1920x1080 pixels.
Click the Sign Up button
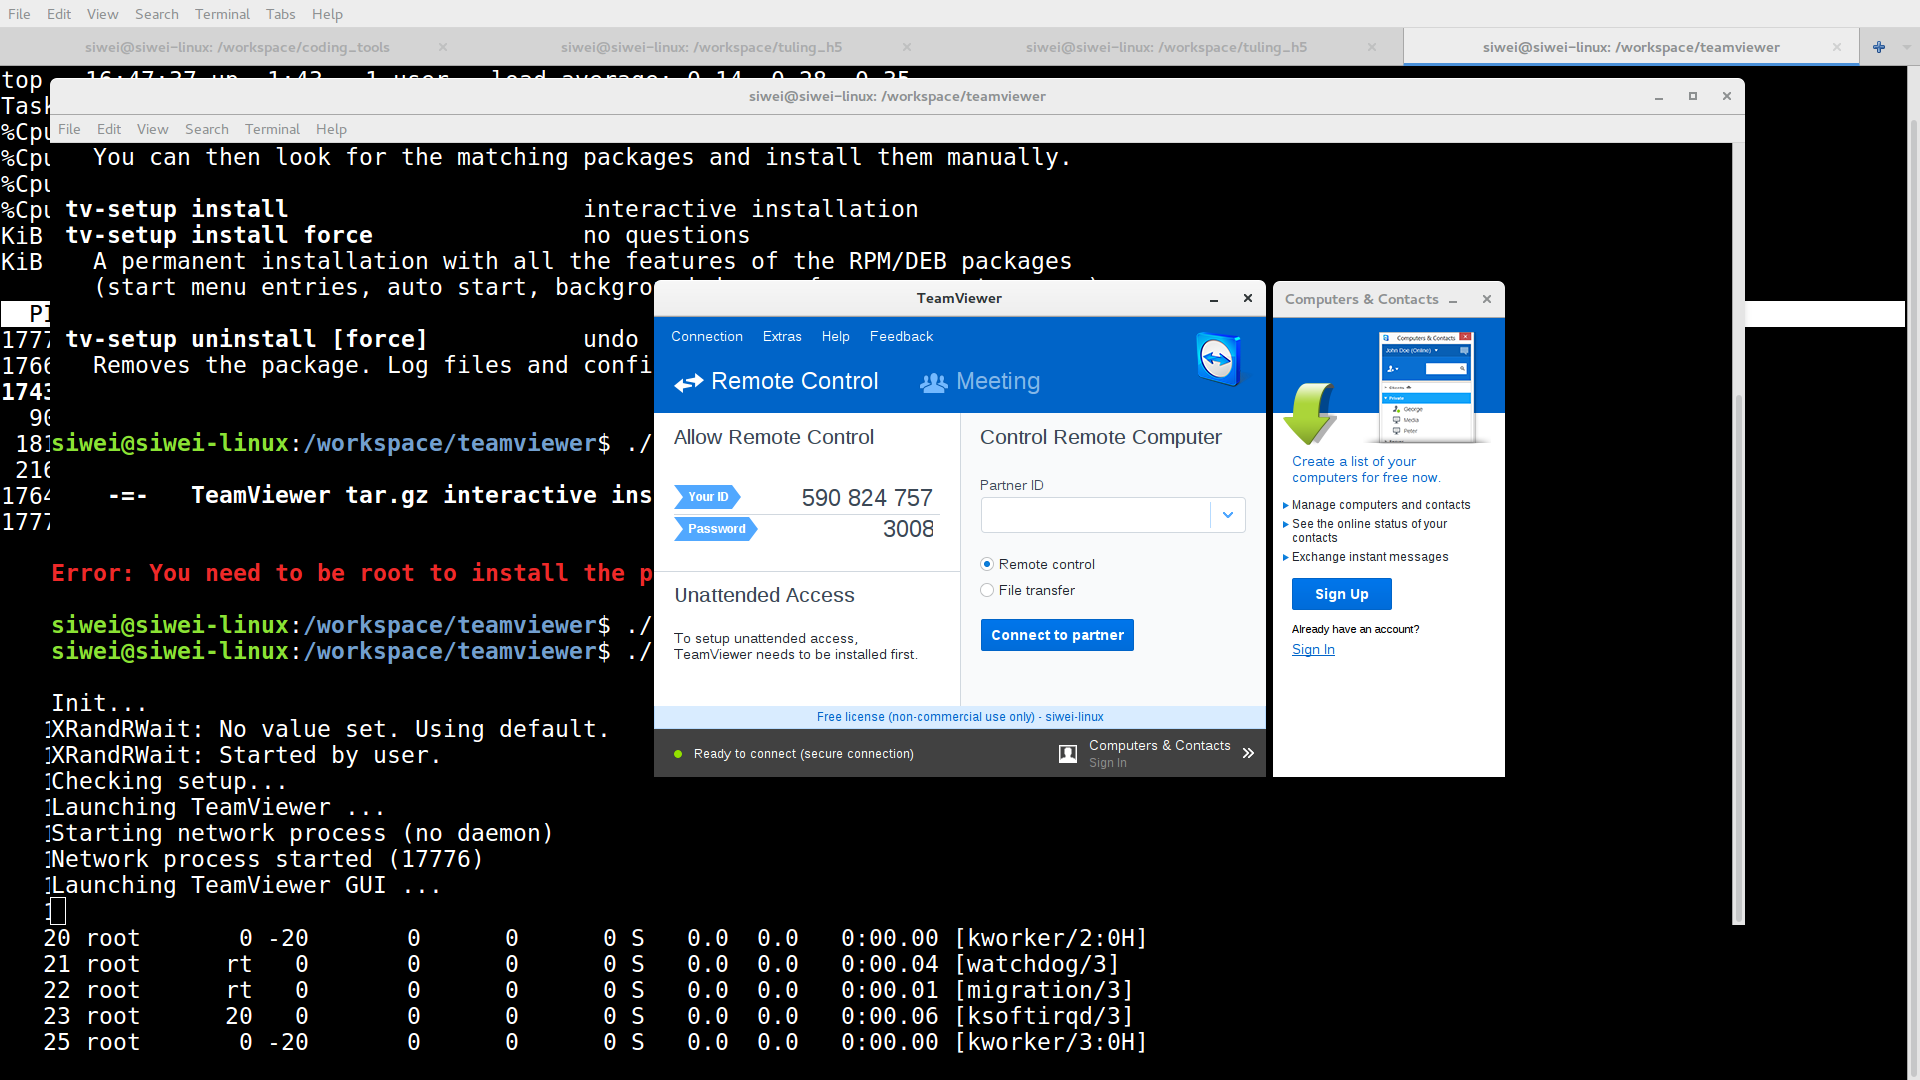click(x=1341, y=594)
